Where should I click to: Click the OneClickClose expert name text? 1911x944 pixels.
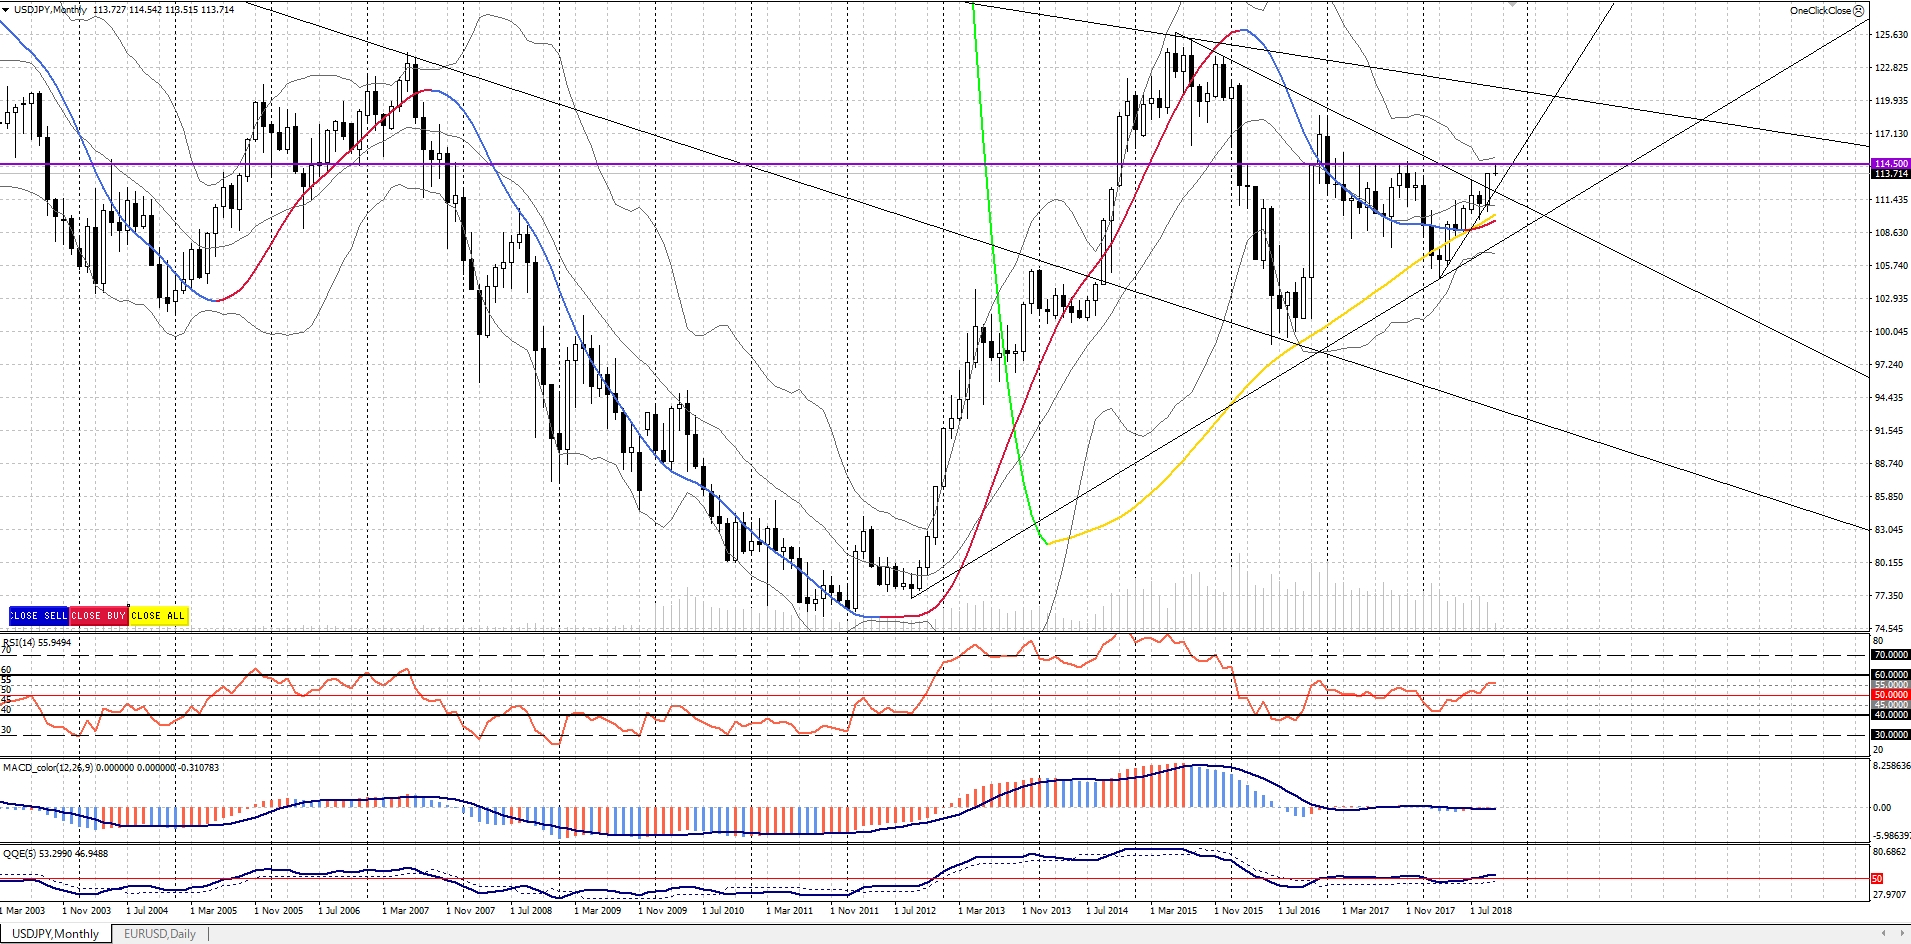click(1819, 11)
